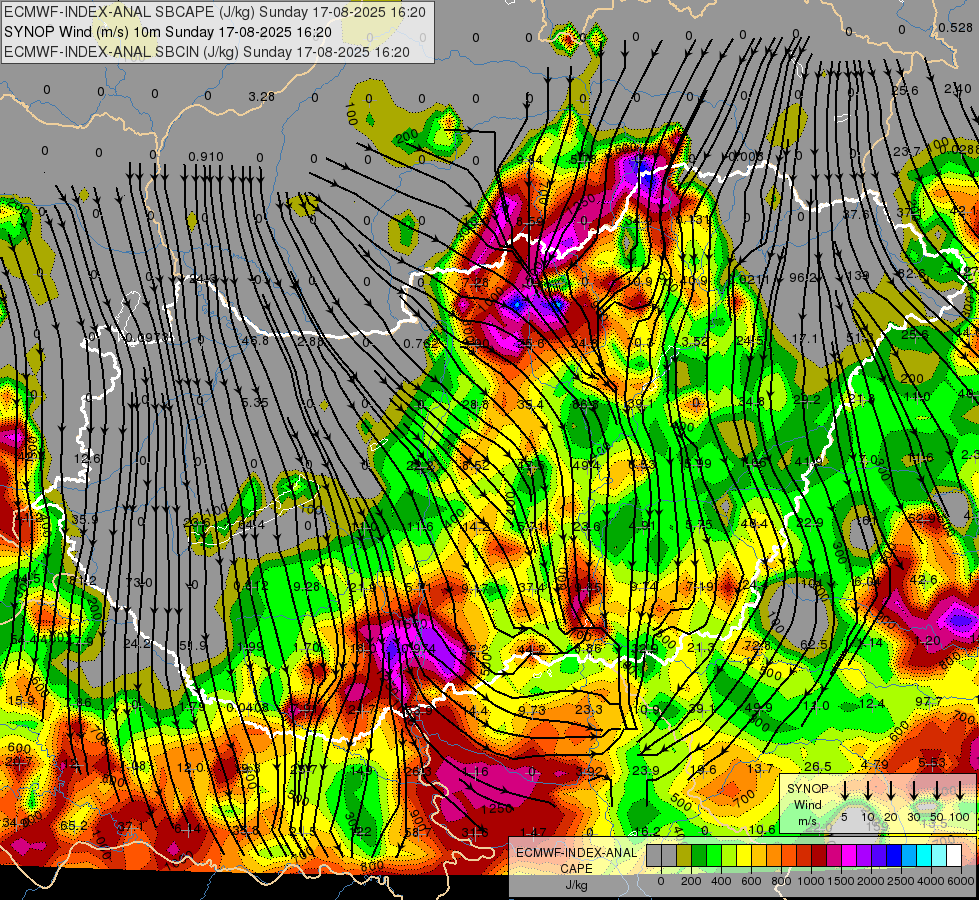Click the ECMWF-INDEX-ANAL legend label
Image resolution: width=979 pixels, height=900 pixels.
click(576, 853)
